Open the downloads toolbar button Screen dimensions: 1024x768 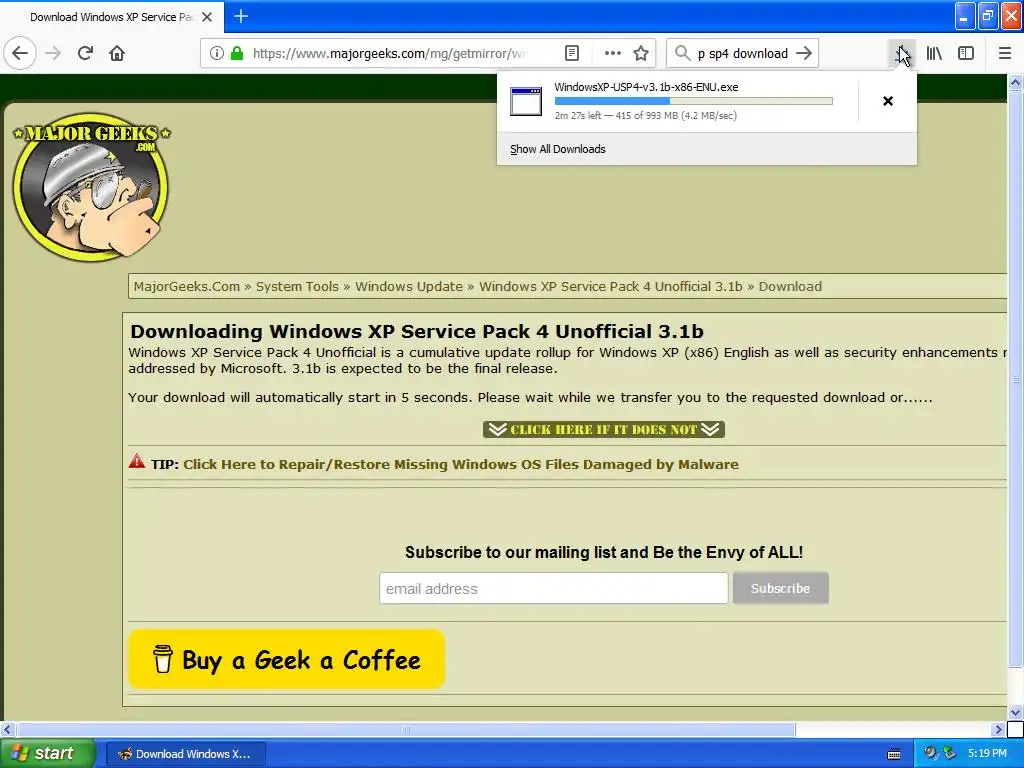coord(901,54)
